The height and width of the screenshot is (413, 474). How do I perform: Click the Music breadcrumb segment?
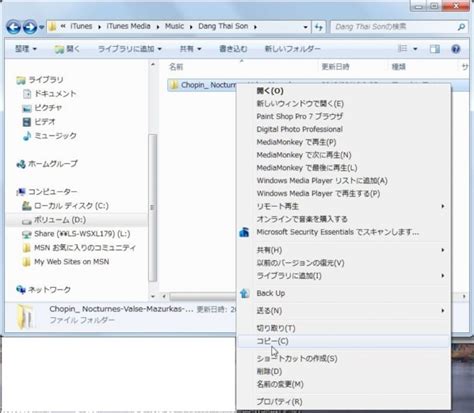point(174,26)
